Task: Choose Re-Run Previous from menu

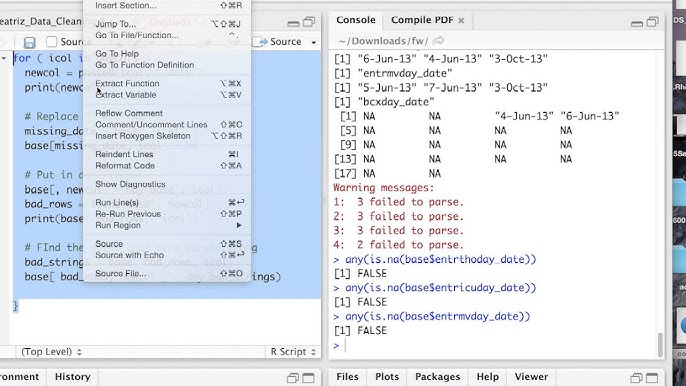Action: click(167, 214)
